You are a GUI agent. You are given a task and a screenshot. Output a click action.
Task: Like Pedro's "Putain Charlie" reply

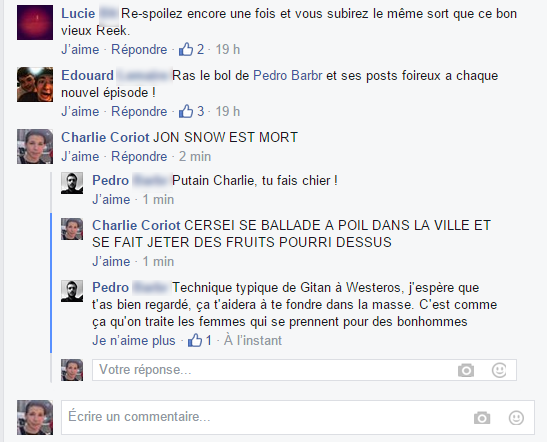click(111, 200)
